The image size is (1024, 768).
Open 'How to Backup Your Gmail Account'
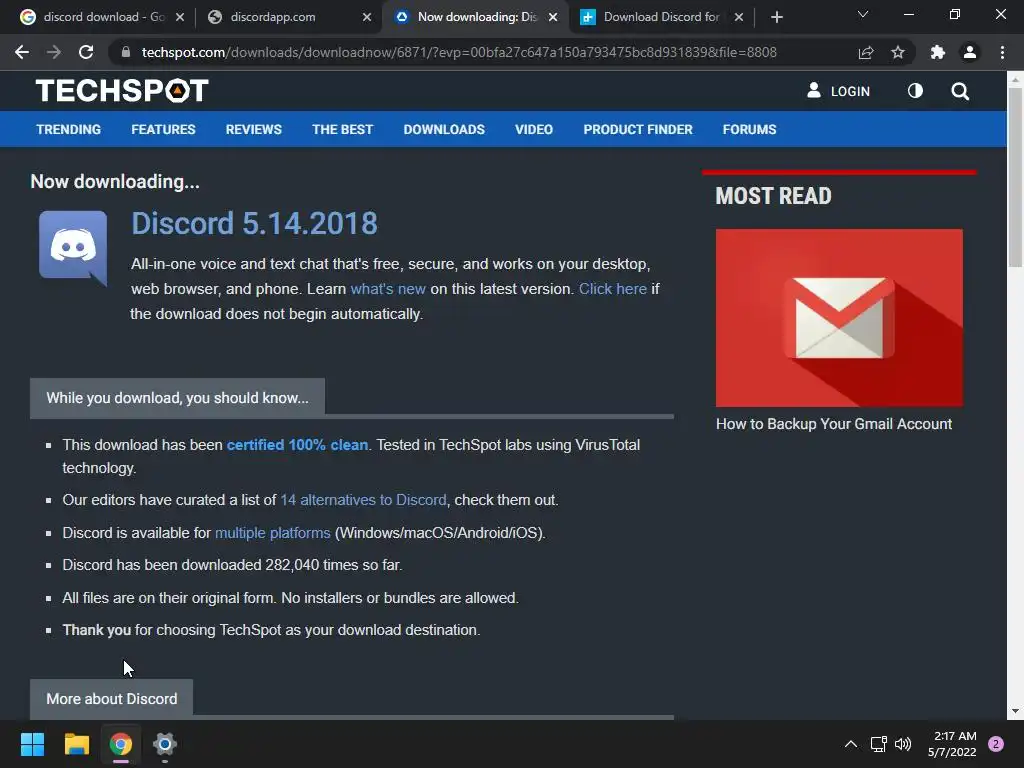coord(834,424)
